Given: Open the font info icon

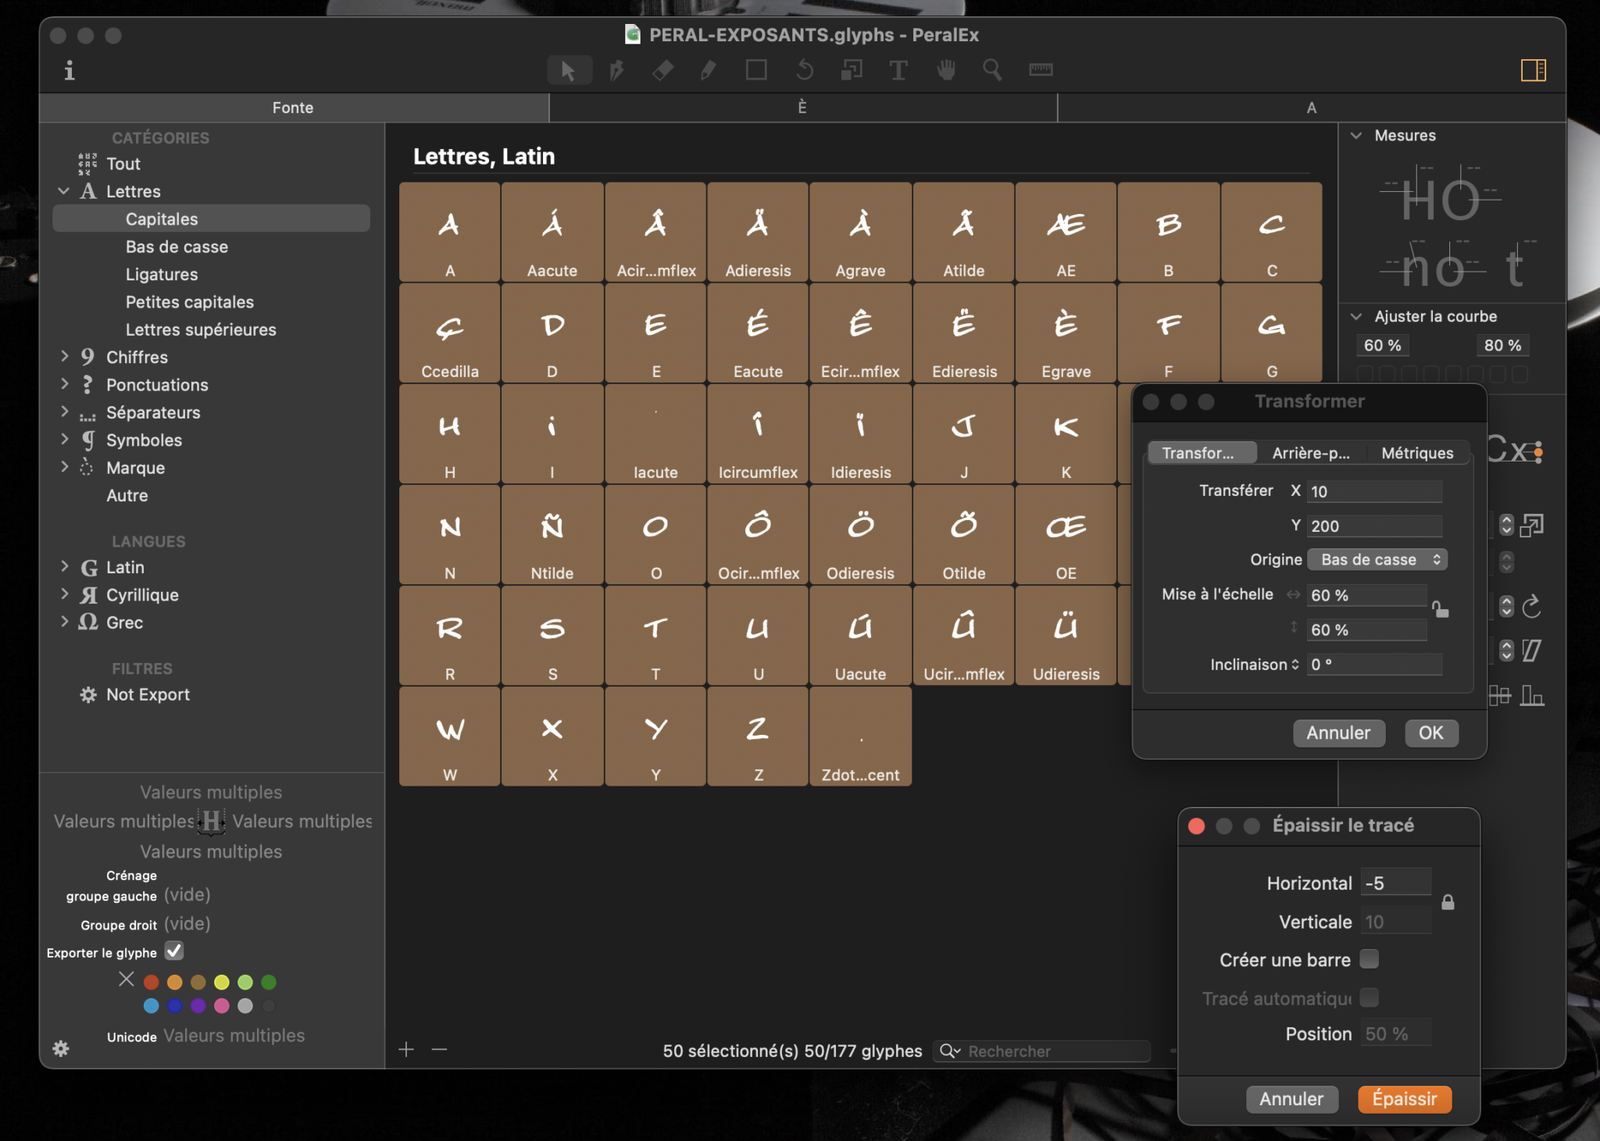Looking at the screenshot, I should pos(69,70).
